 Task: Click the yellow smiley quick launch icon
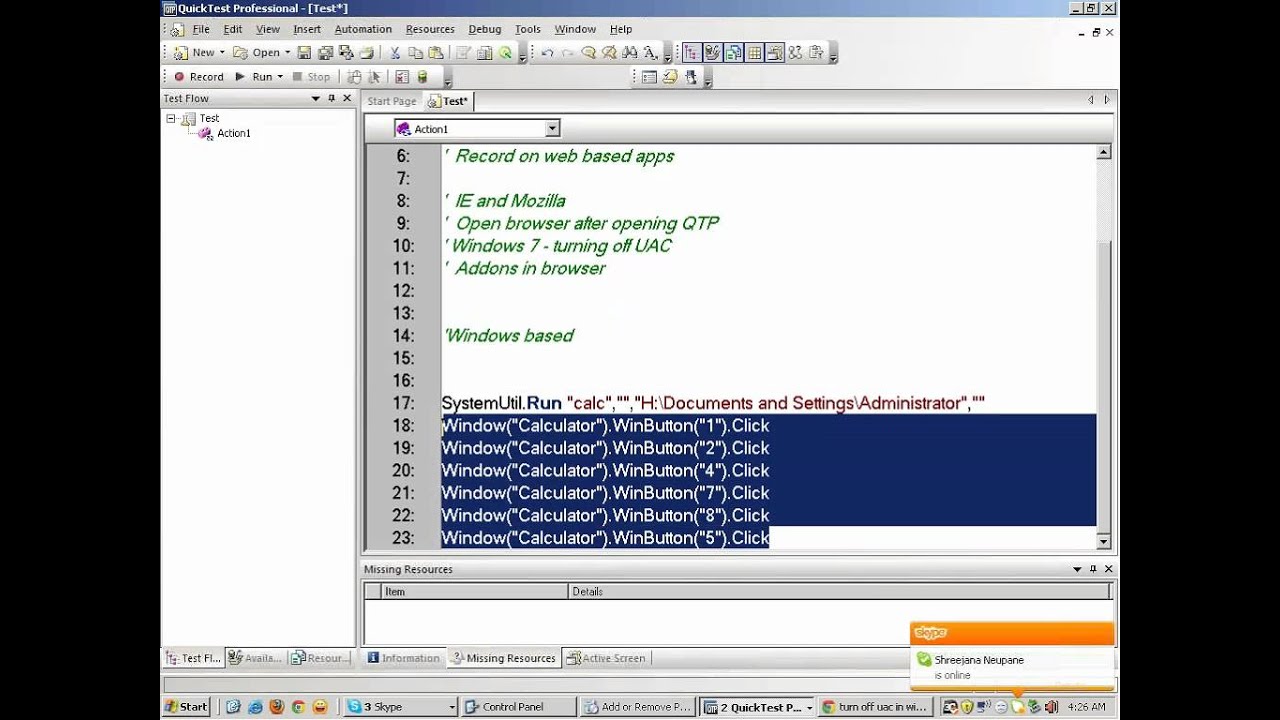tap(320, 706)
